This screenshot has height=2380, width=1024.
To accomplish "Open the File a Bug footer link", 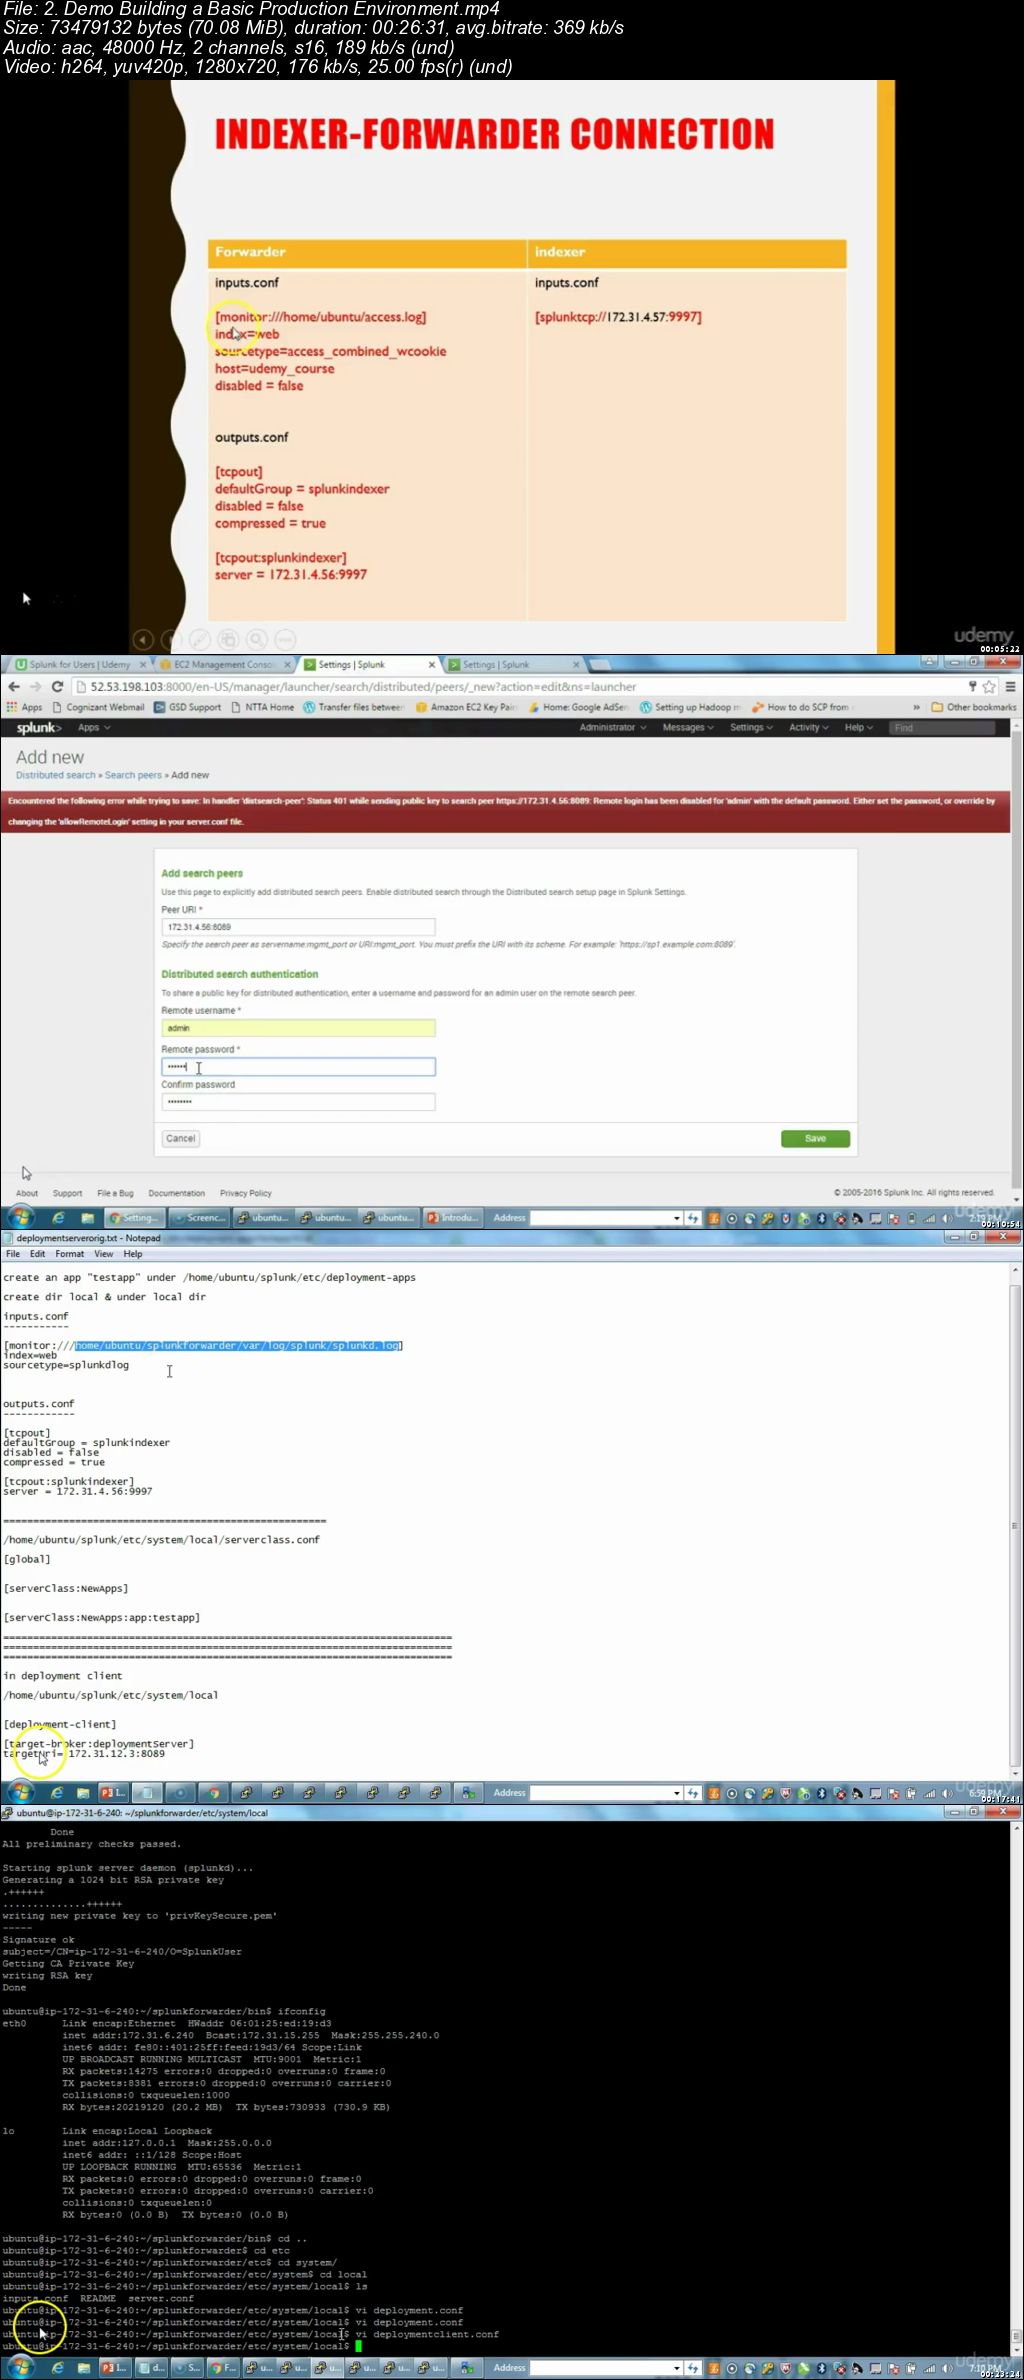I will [x=115, y=1193].
